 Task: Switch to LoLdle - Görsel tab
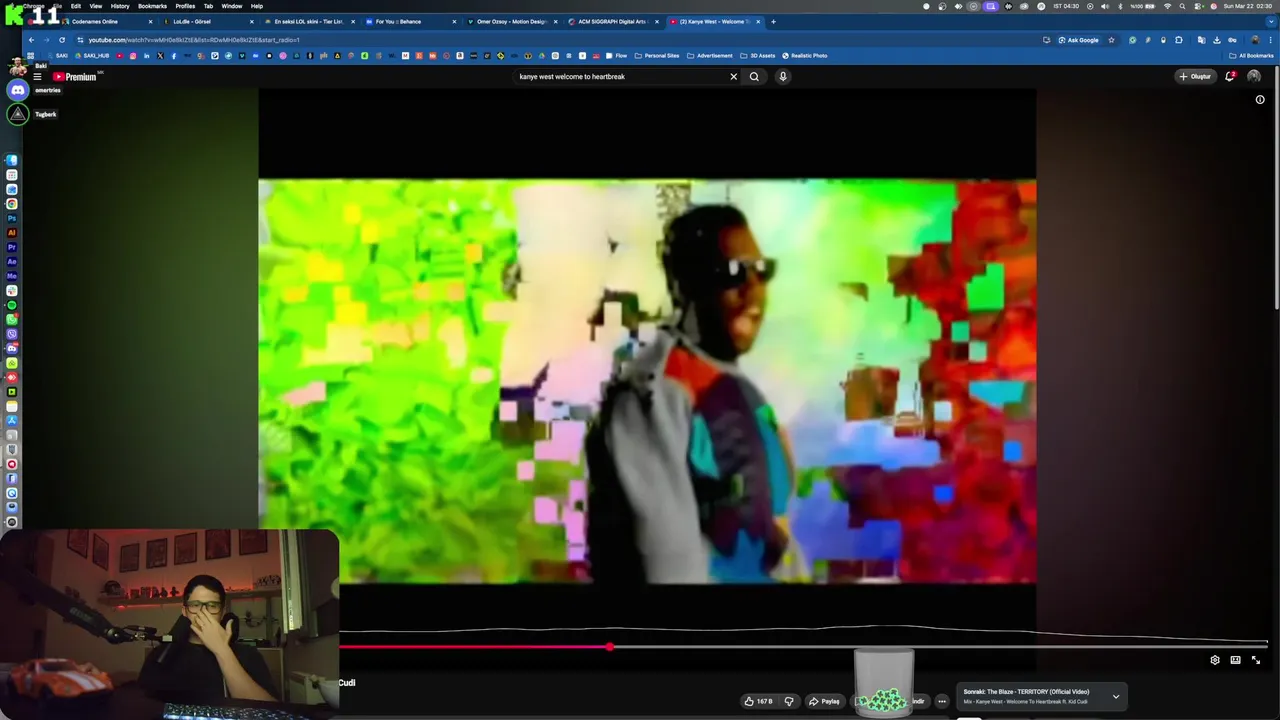(x=192, y=21)
